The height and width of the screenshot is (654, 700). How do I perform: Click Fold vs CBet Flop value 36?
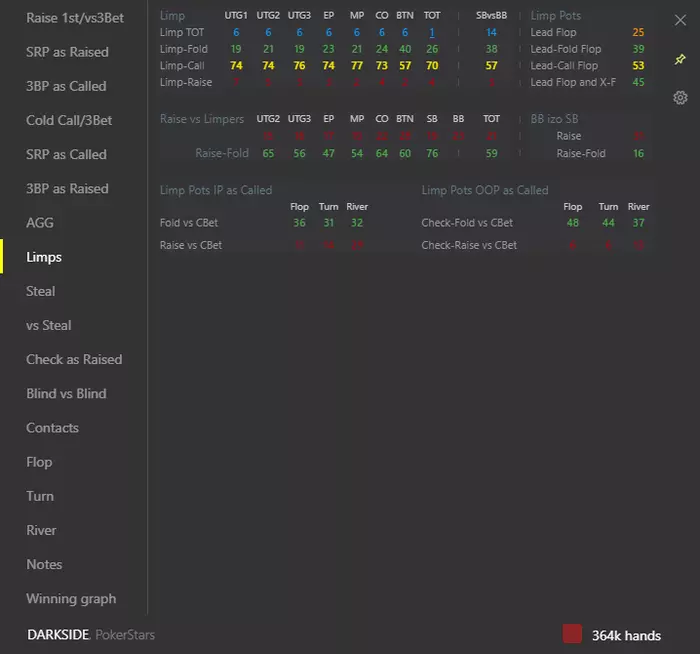299,223
